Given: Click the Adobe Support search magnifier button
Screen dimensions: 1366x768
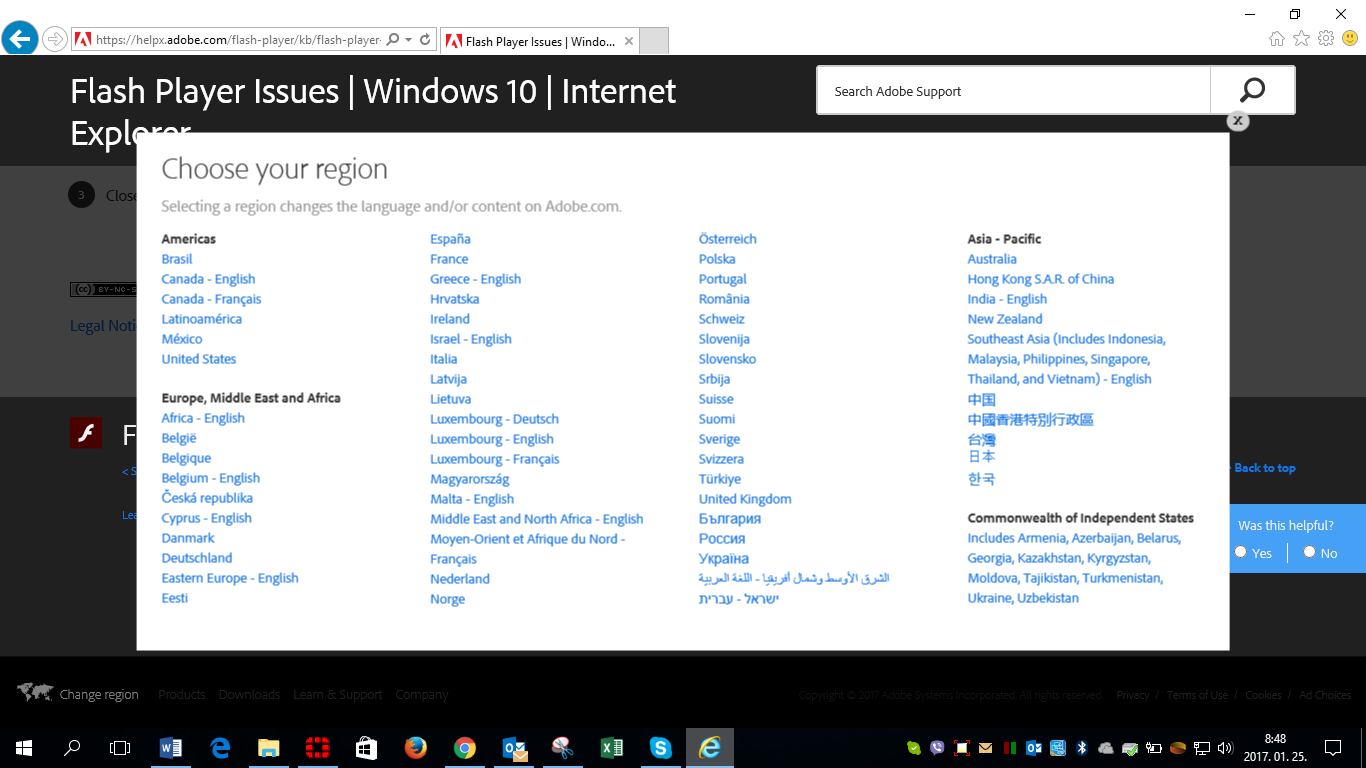Looking at the screenshot, I should coord(1252,91).
